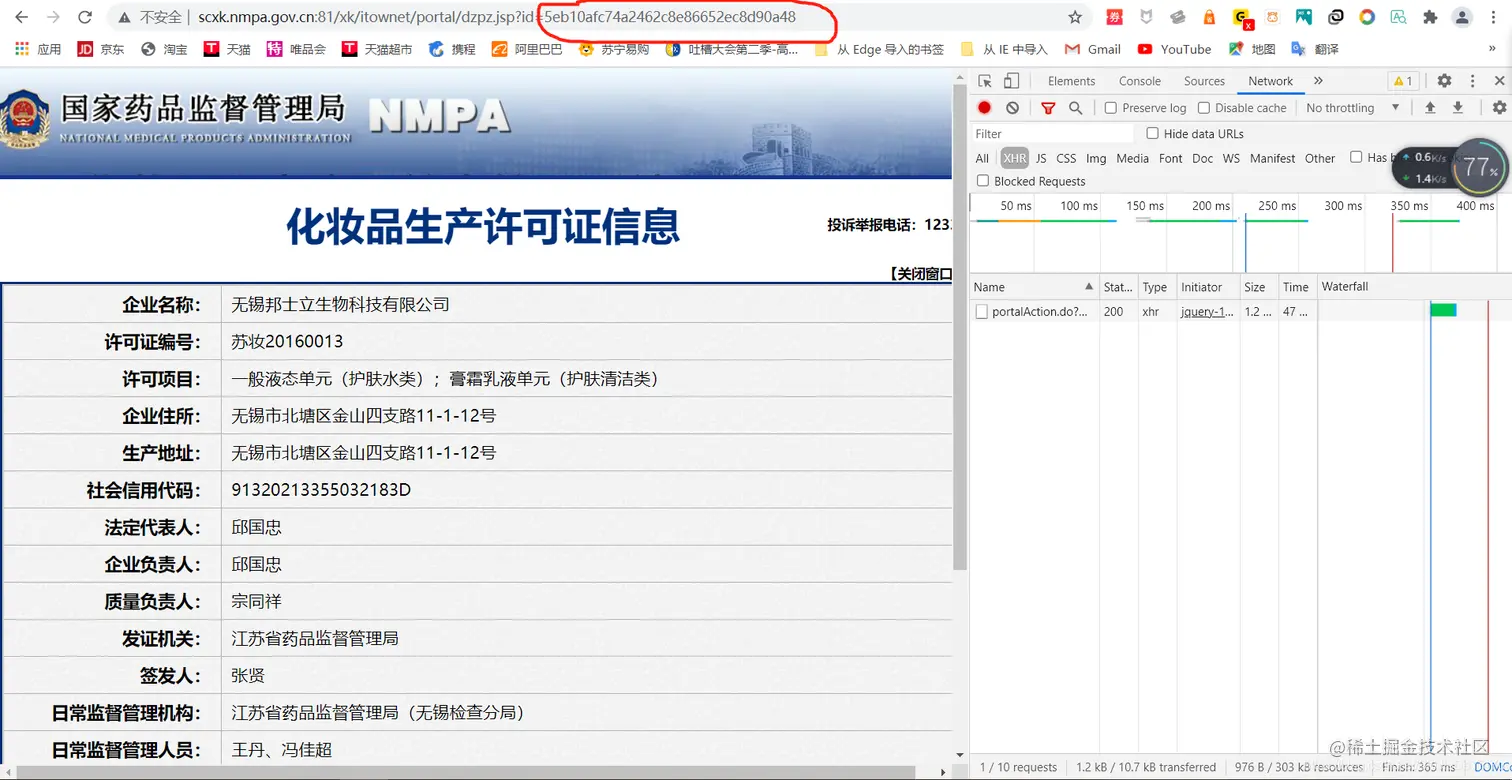The height and width of the screenshot is (780, 1512).
Task: Toggle the Has blocked cookies checkbox
Action: click(1356, 157)
